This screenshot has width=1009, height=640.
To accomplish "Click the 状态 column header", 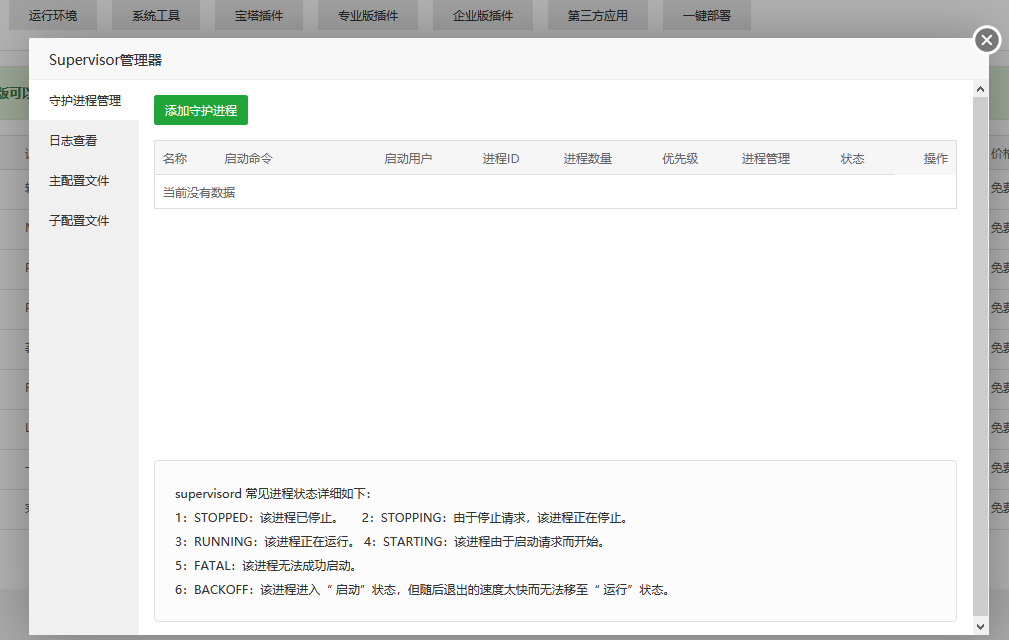I will point(853,158).
